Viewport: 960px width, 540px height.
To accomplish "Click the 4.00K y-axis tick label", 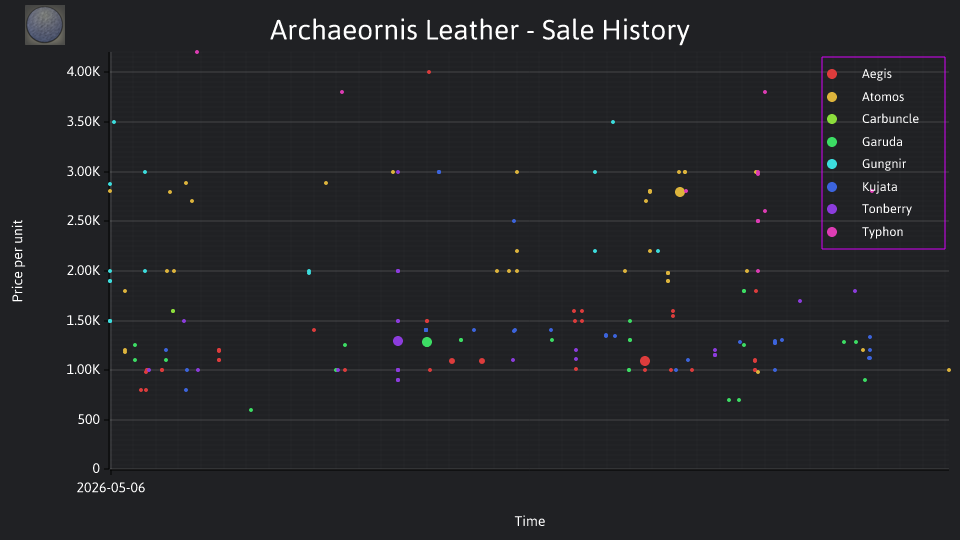I will (x=83, y=72).
